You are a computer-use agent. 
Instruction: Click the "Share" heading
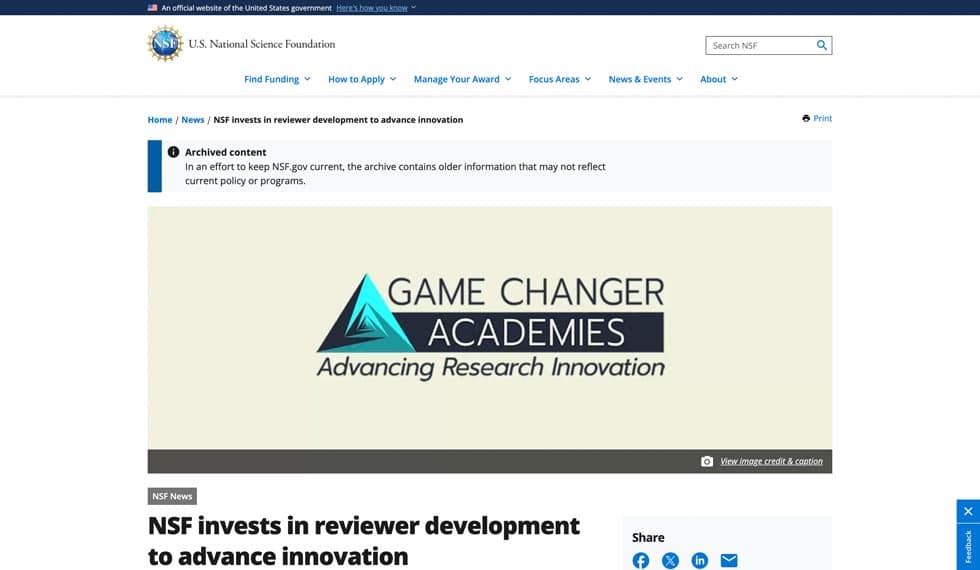tap(648, 538)
